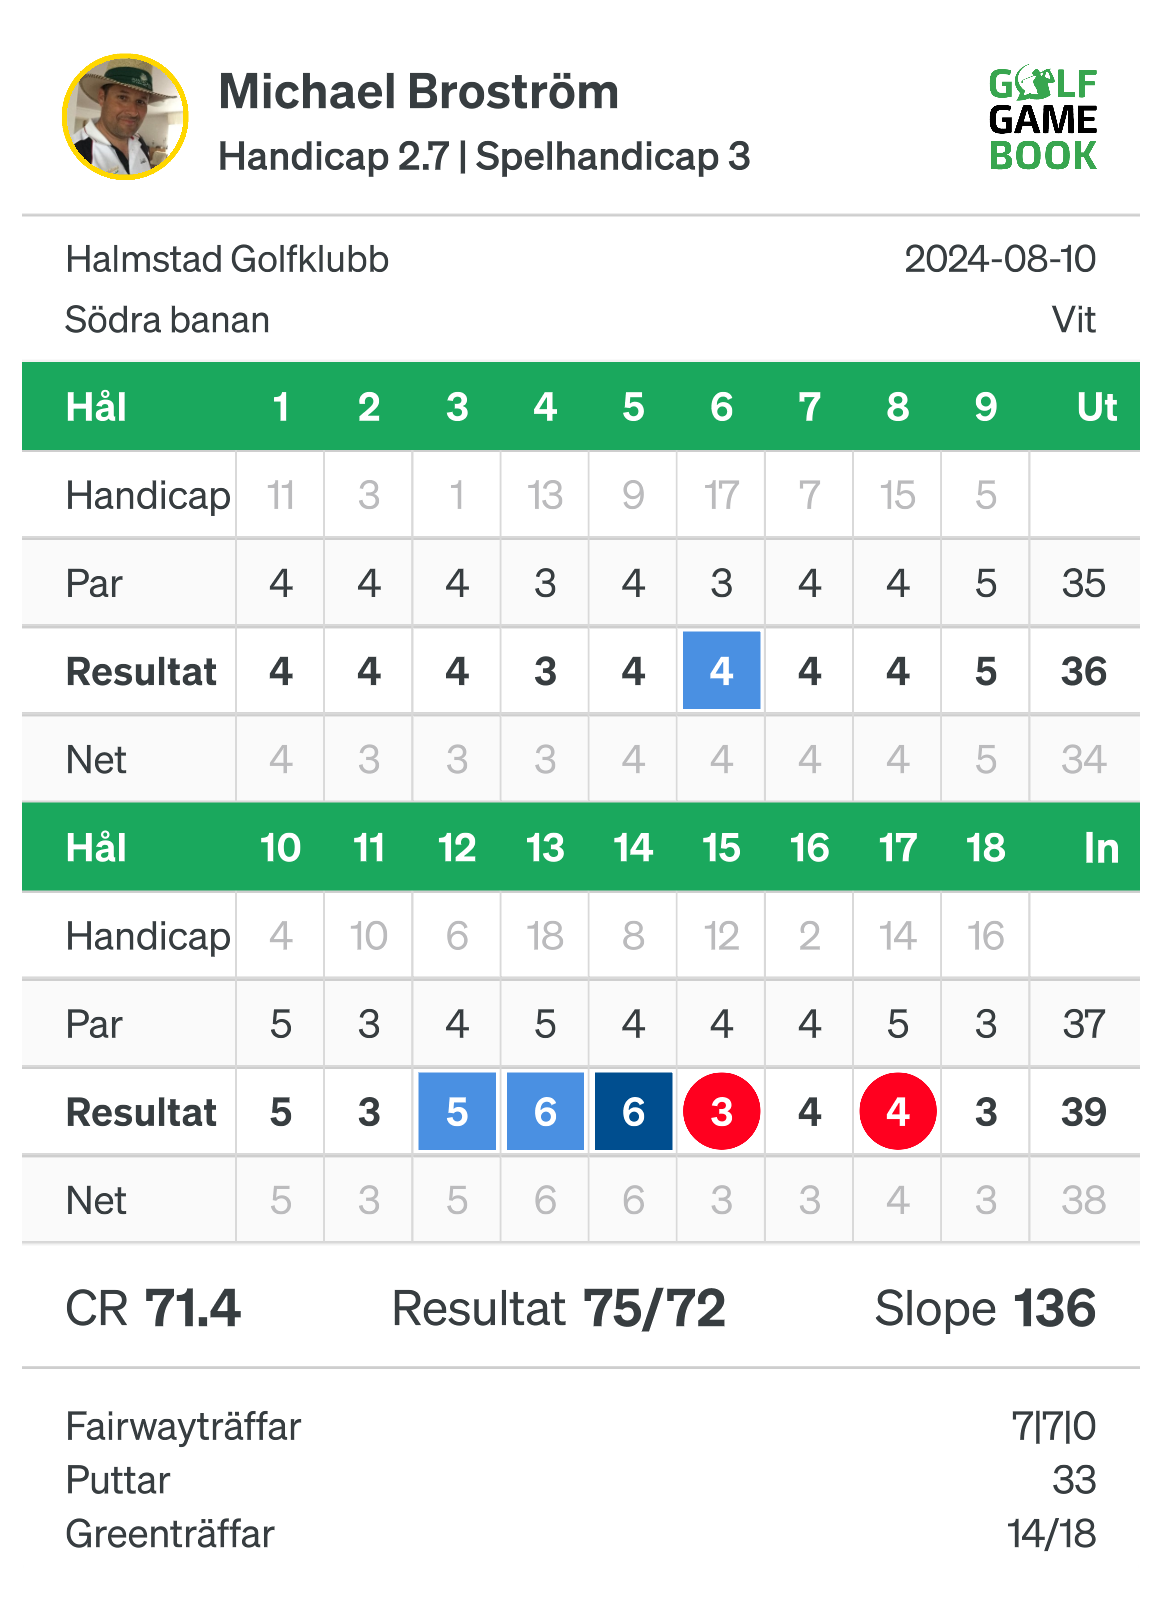Image resolution: width=1161 pixels, height=1614 pixels.
Task: Click the Ut total score 36
Action: (x=1084, y=671)
